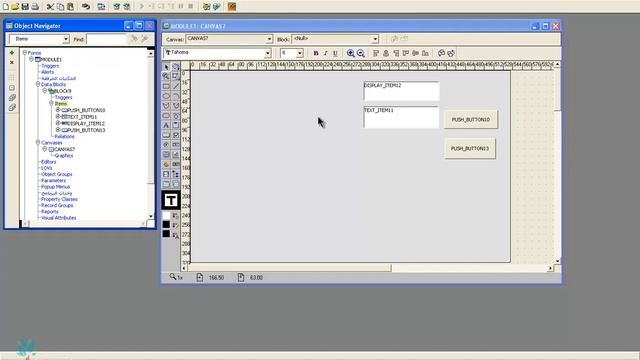Click the PUSH_BUTTON10 button on the canvas
This screenshot has width=640, height=360.
pos(471,120)
